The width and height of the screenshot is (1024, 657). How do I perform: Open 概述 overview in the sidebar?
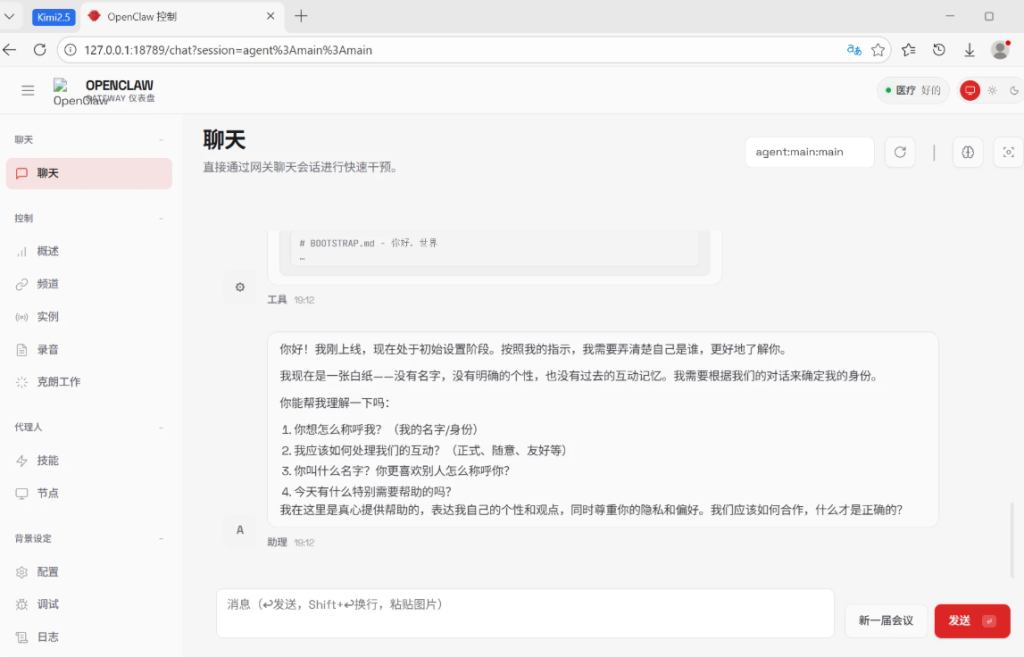(47, 251)
